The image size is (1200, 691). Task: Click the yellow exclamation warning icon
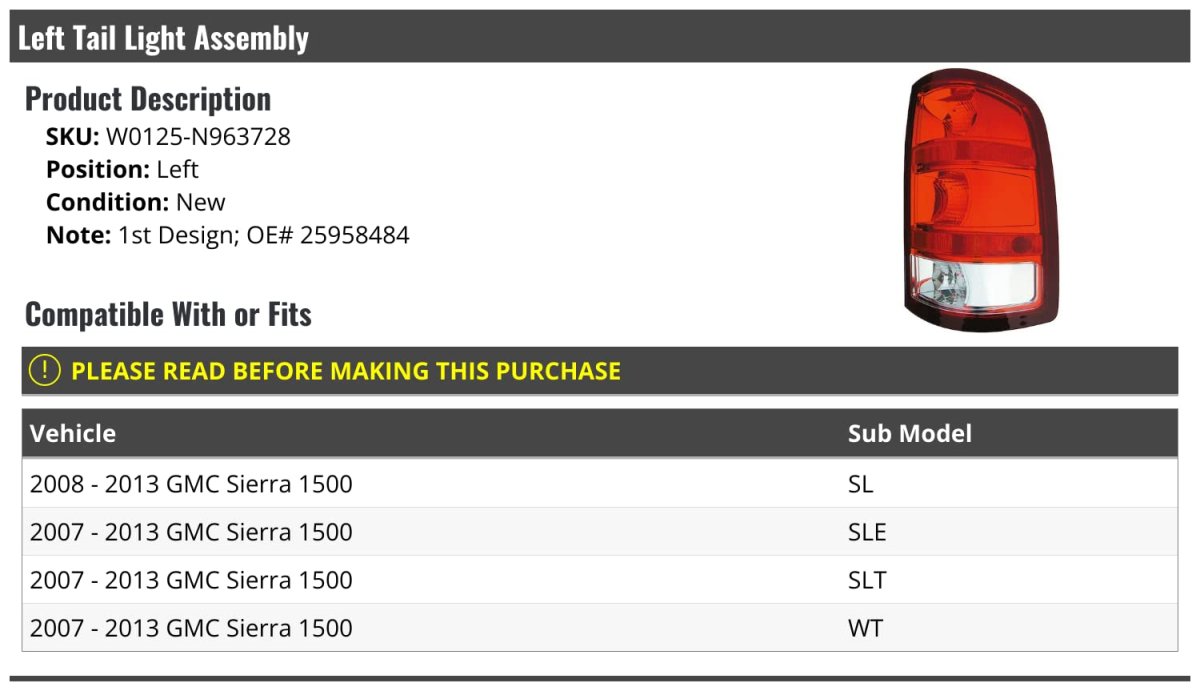[x=44, y=370]
